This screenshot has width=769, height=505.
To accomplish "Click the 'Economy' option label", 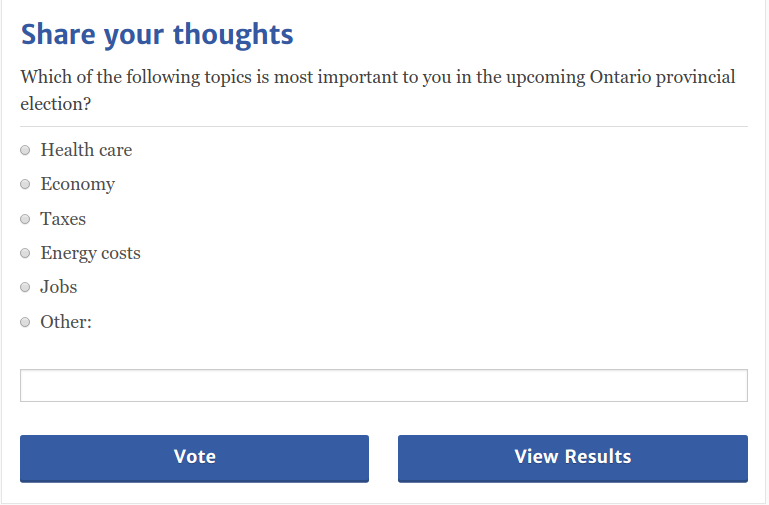I will [77, 184].
